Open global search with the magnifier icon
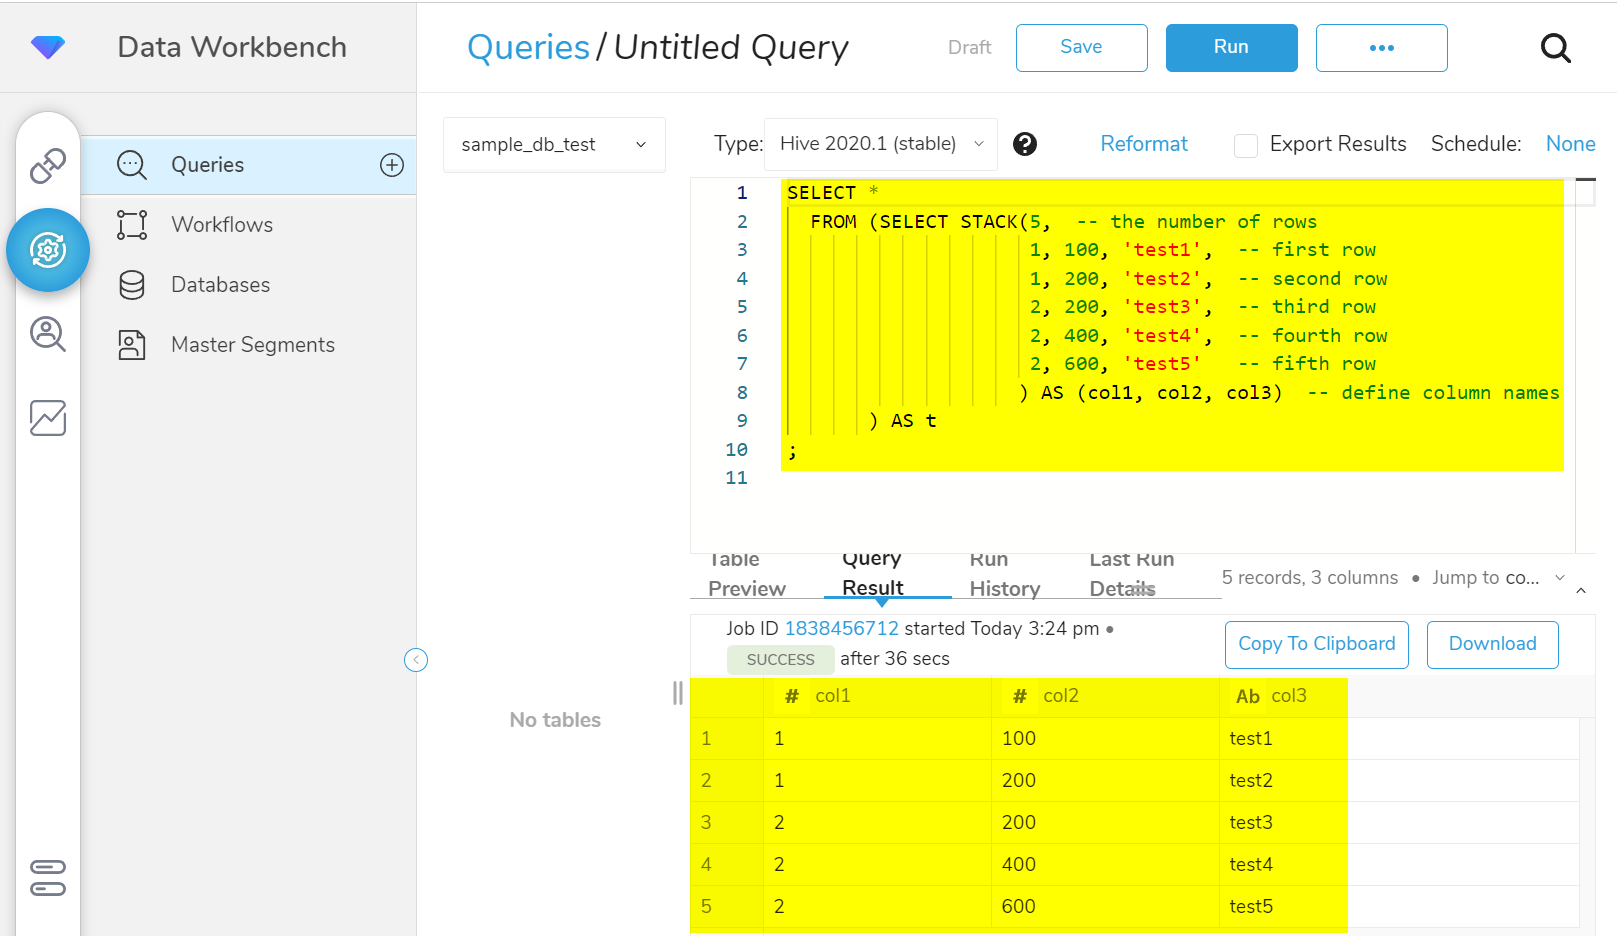Screen dimensions: 1617x936 click(1556, 47)
